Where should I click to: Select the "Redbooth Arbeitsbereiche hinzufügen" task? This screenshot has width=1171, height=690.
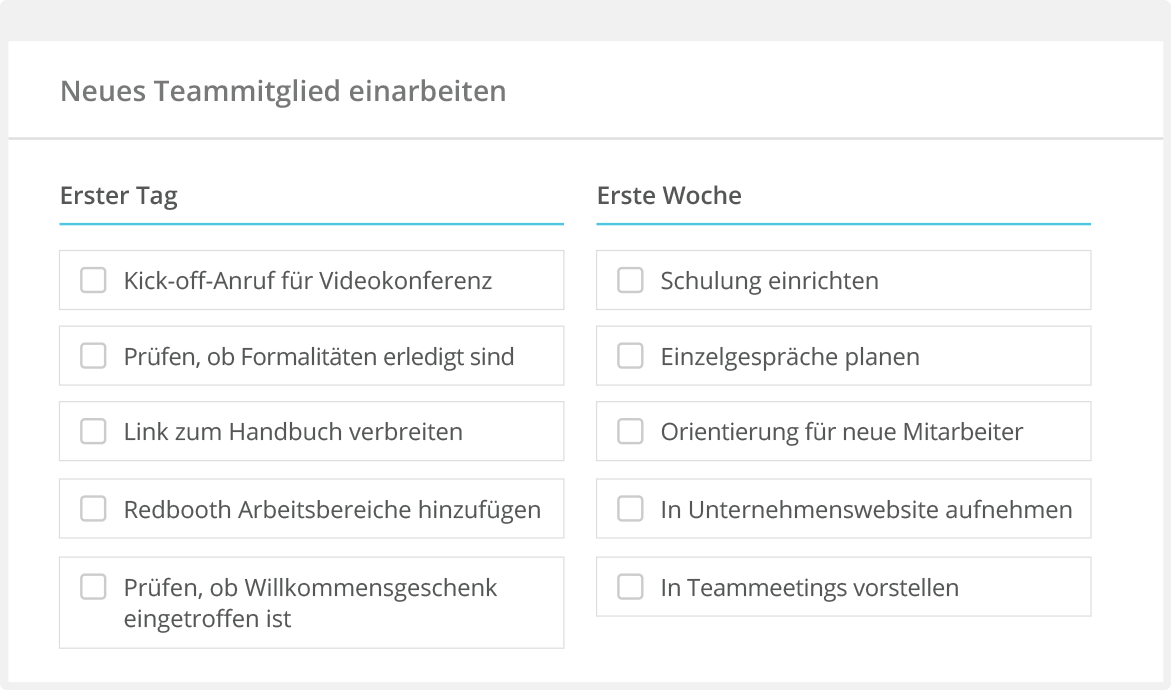(331, 508)
